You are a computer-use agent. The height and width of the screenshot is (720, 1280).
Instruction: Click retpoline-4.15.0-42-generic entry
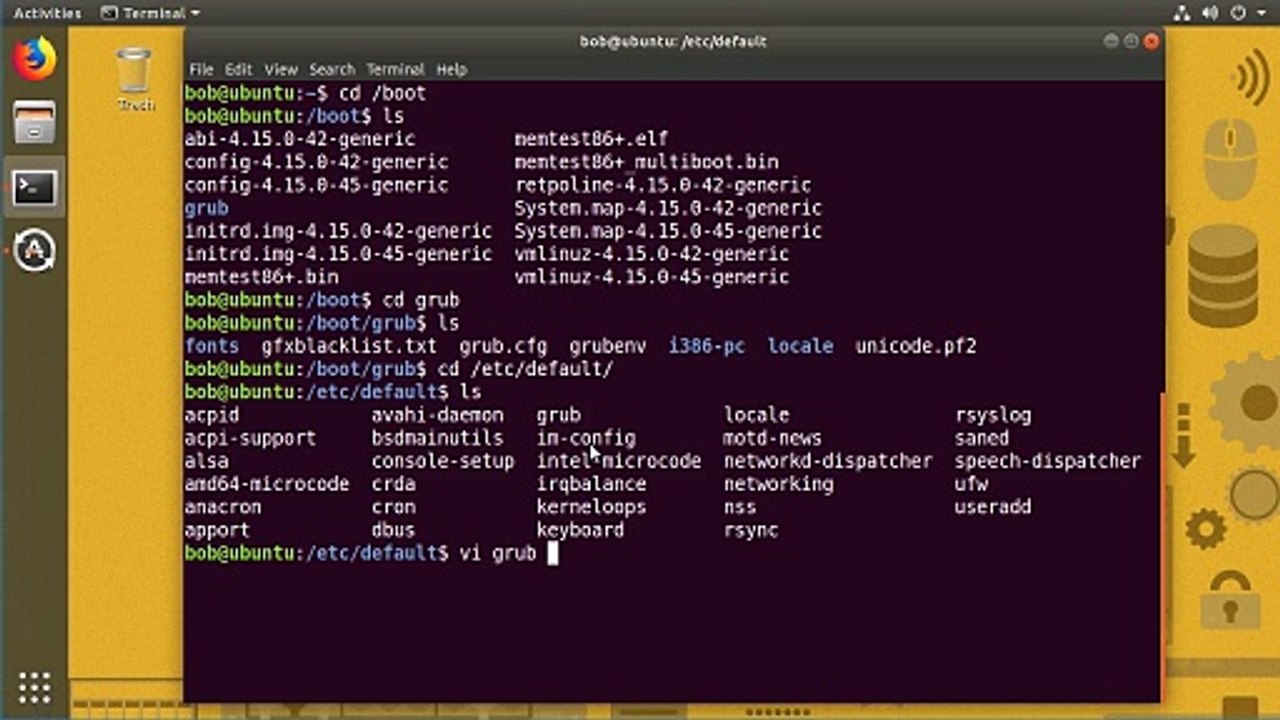662,185
